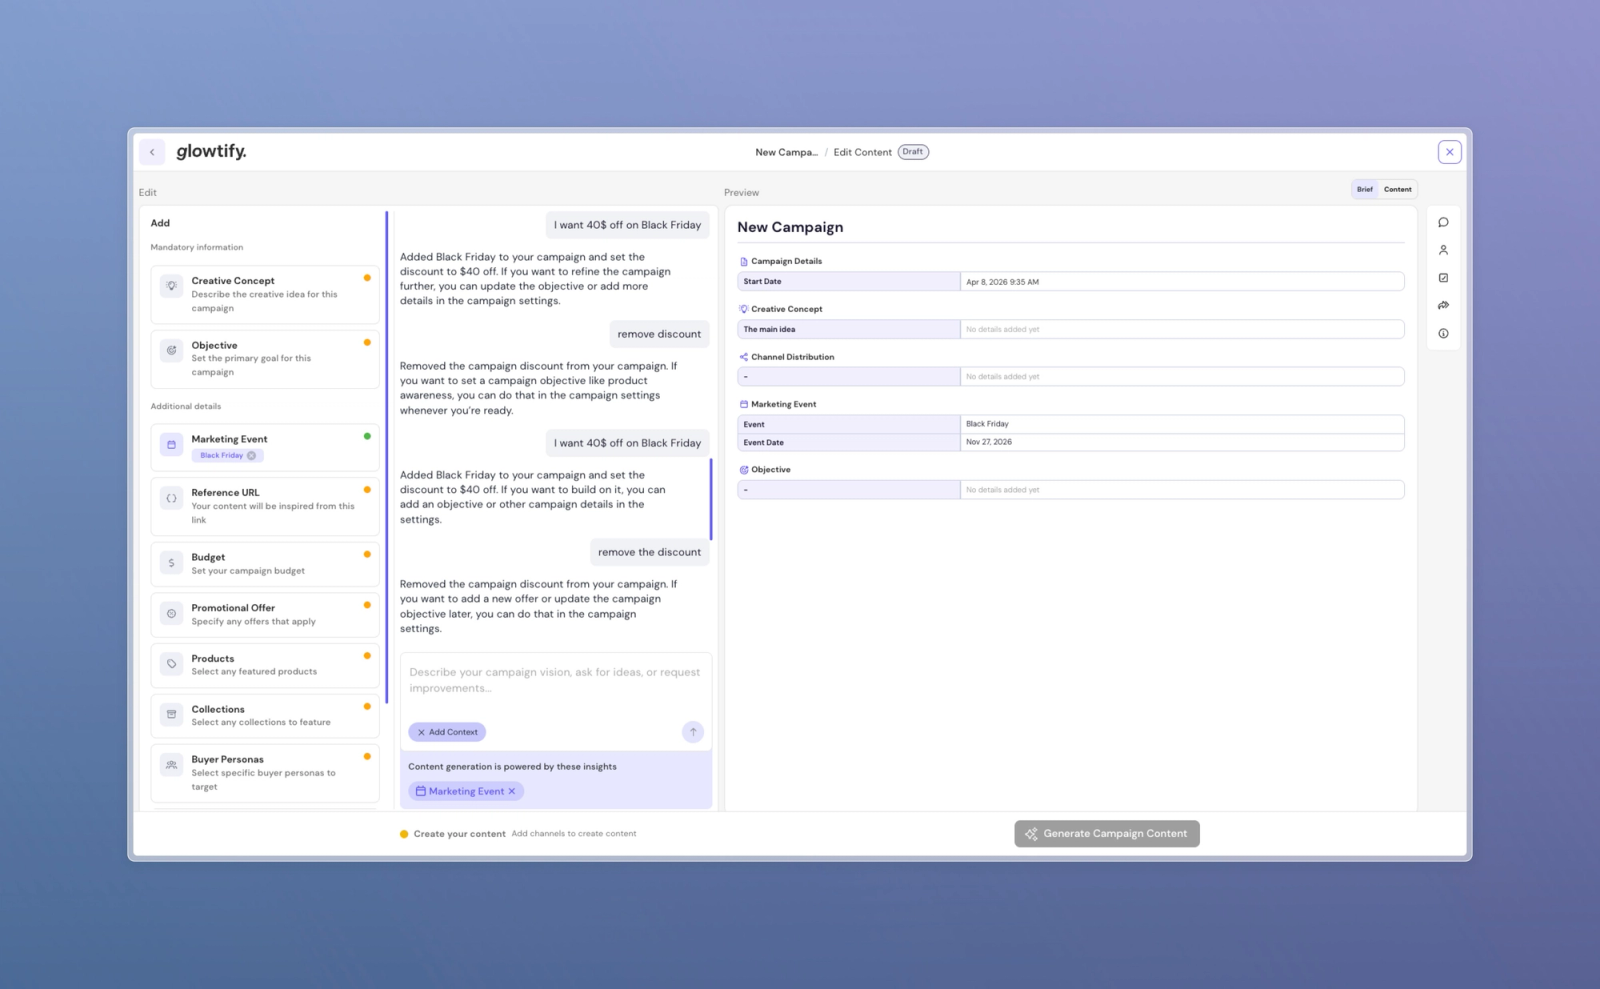
Task: Click the Draft status badge
Action: point(913,152)
